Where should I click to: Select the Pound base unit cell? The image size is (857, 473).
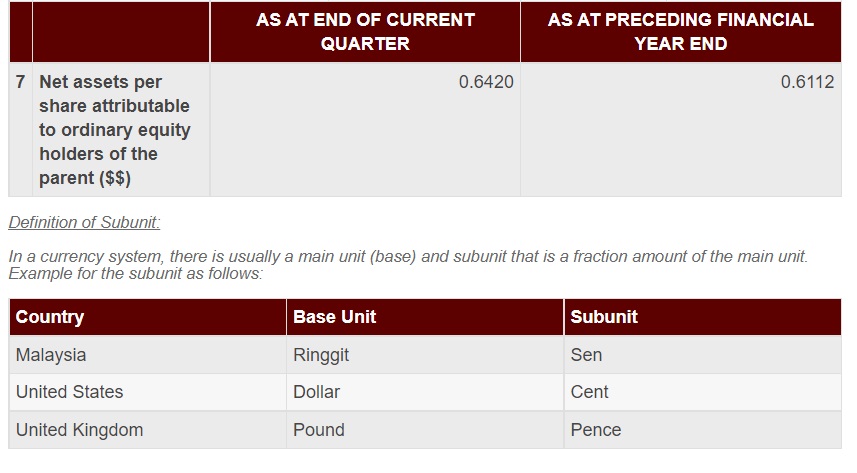pos(425,430)
